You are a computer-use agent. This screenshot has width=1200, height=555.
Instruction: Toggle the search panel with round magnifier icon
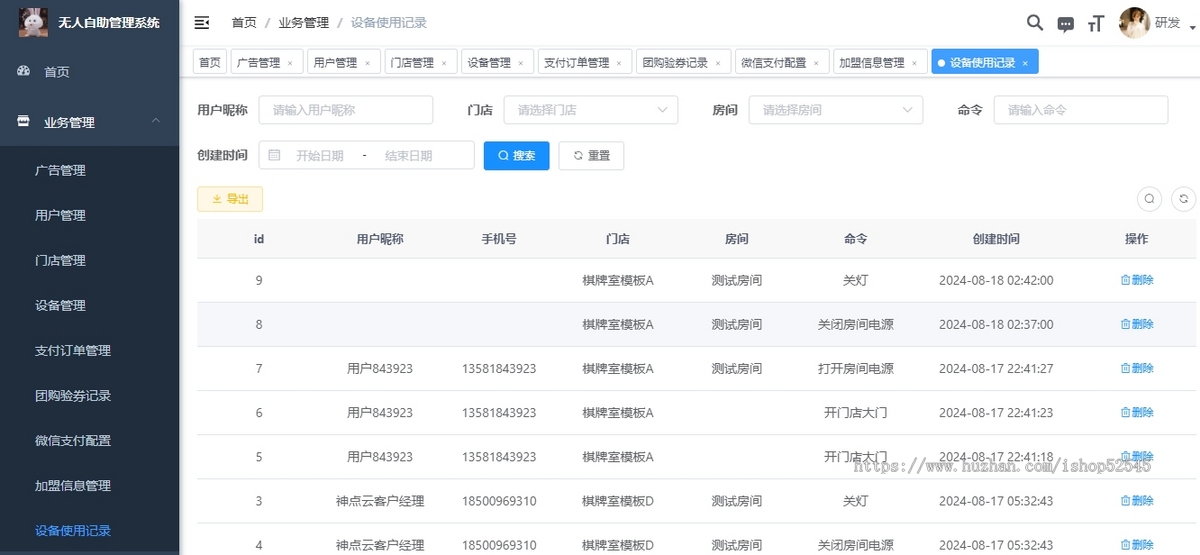[1150, 199]
